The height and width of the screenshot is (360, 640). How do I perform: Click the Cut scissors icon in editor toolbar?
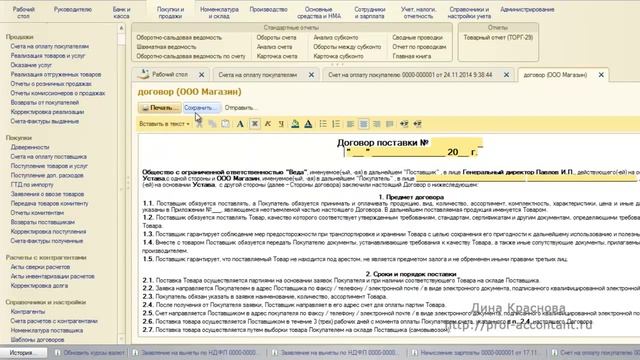(199, 124)
